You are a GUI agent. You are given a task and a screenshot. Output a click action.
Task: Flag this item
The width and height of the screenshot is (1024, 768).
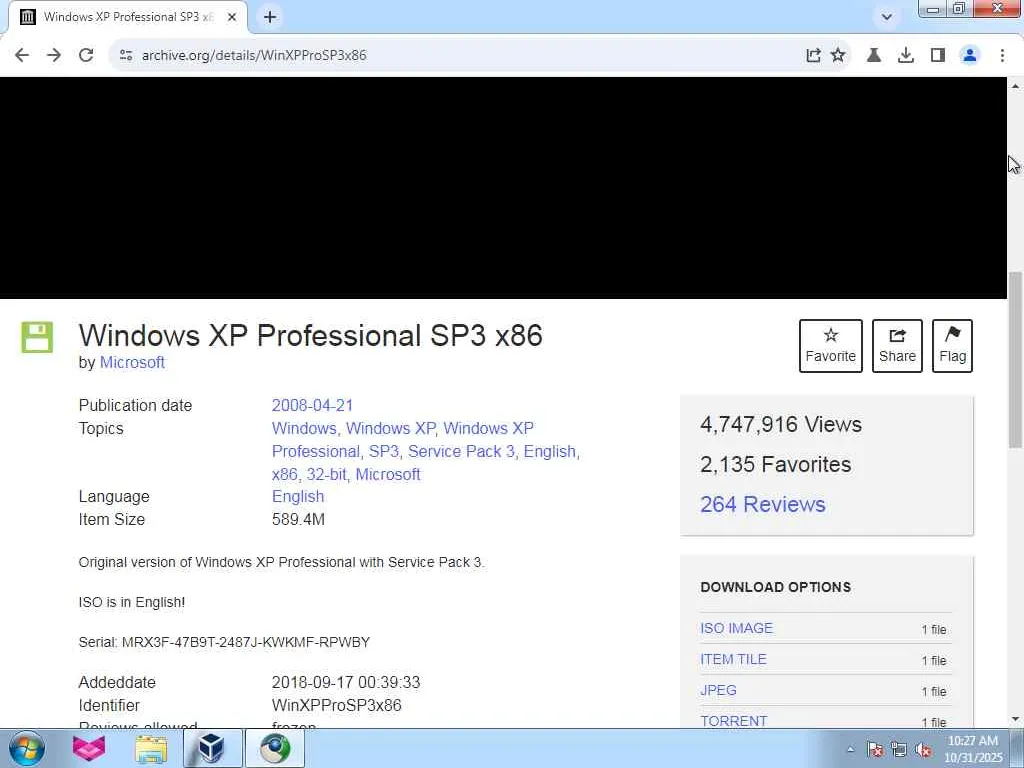[952, 346]
